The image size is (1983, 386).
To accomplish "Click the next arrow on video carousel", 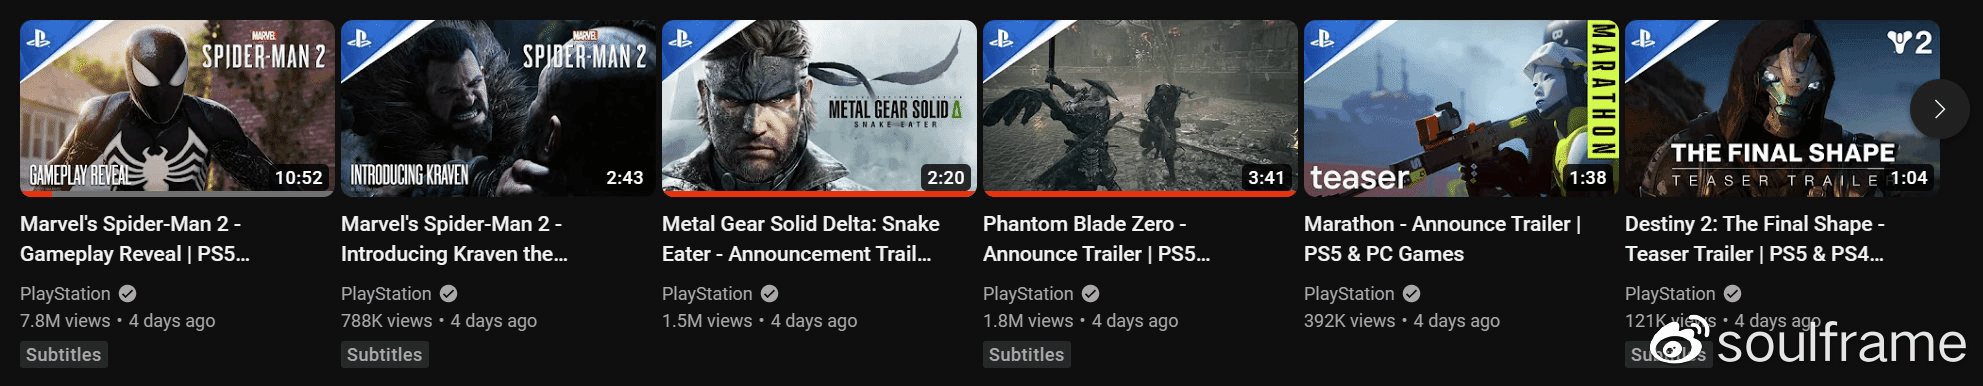I will [x=1939, y=109].
